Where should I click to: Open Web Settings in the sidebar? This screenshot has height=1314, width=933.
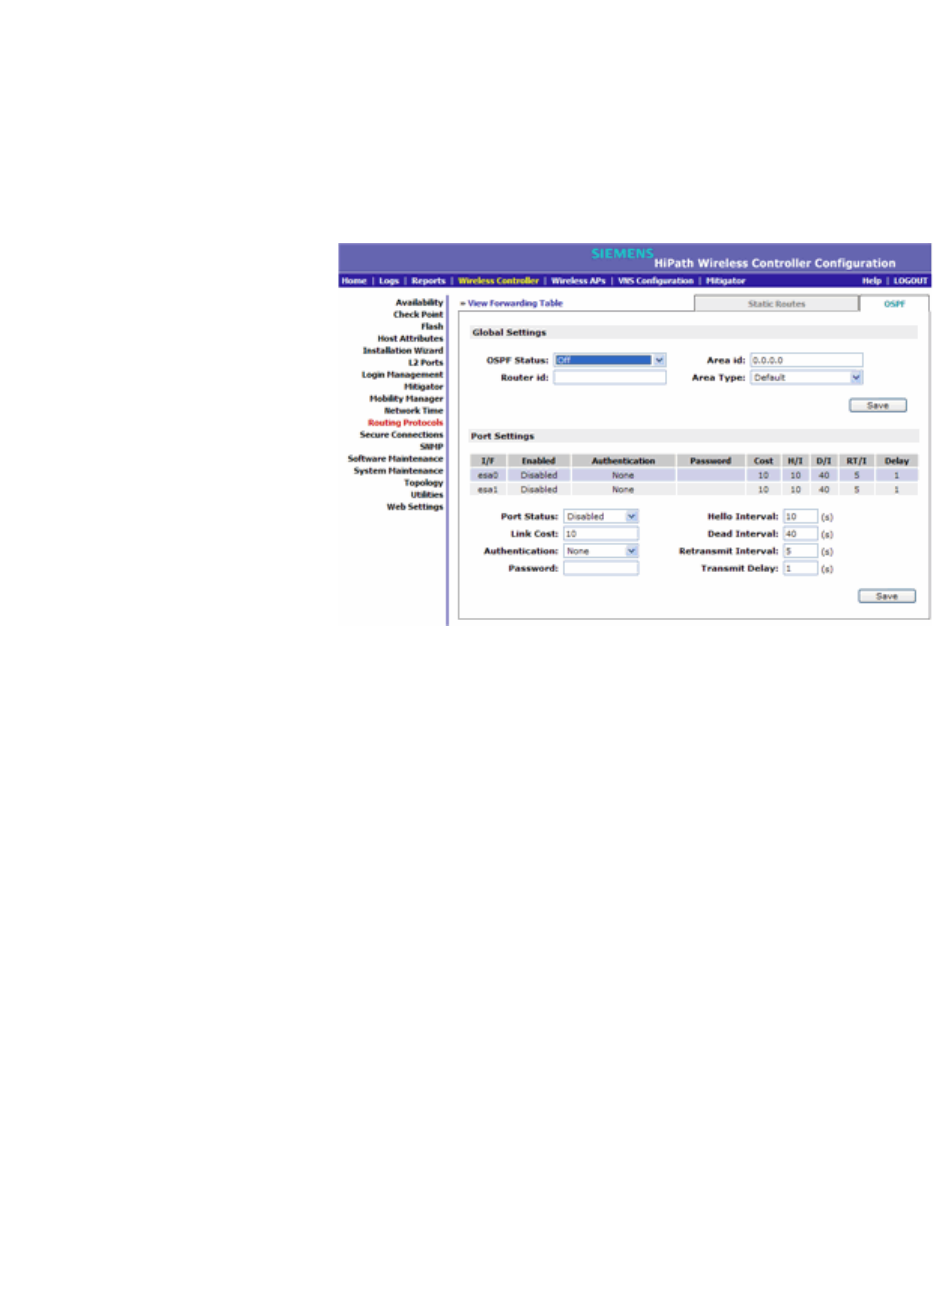point(415,506)
